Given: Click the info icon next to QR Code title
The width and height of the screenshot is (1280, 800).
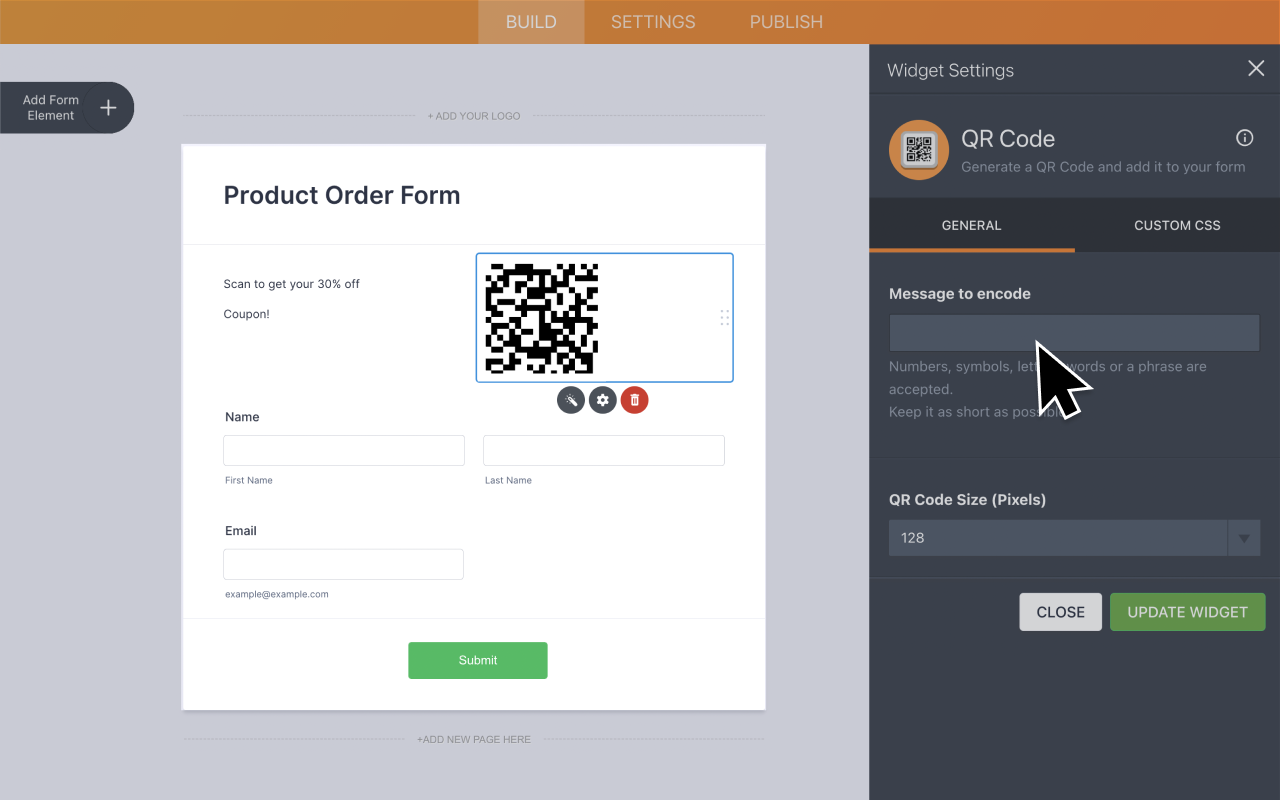Looking at the screenshot, I should [x=1244, y=138].
